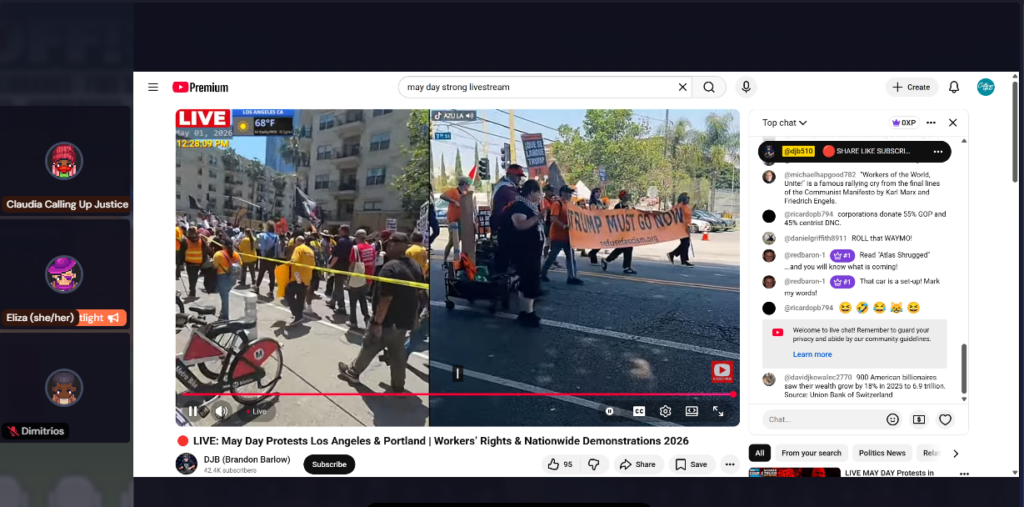Select the From your search chip

click(x=811, y=453)
